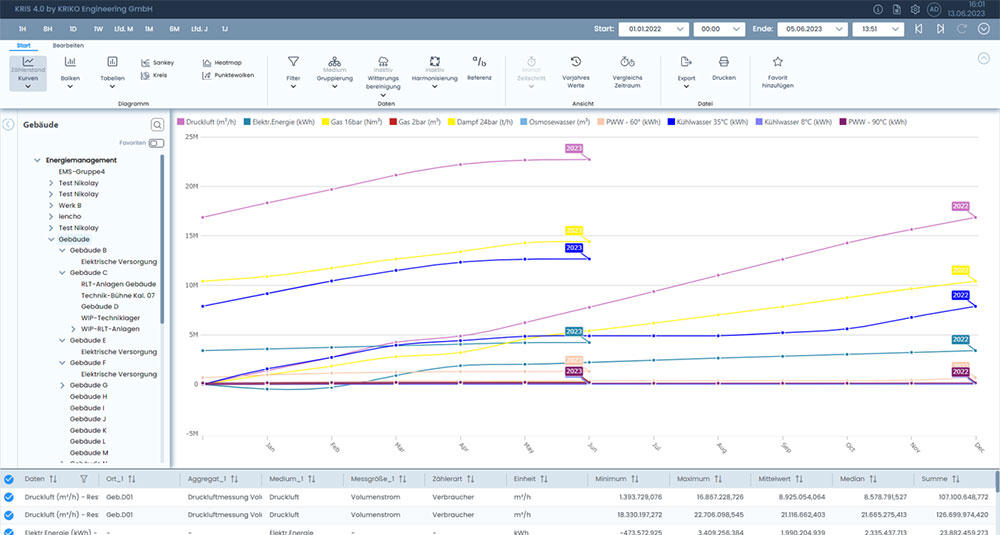Uncheck the first Druckluft row checkbox

(9, 497)
